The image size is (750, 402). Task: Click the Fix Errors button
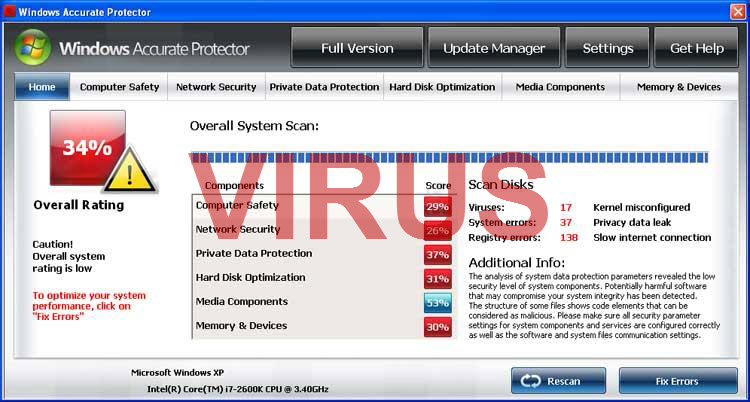pyautogui.click(x=678, y=381)
